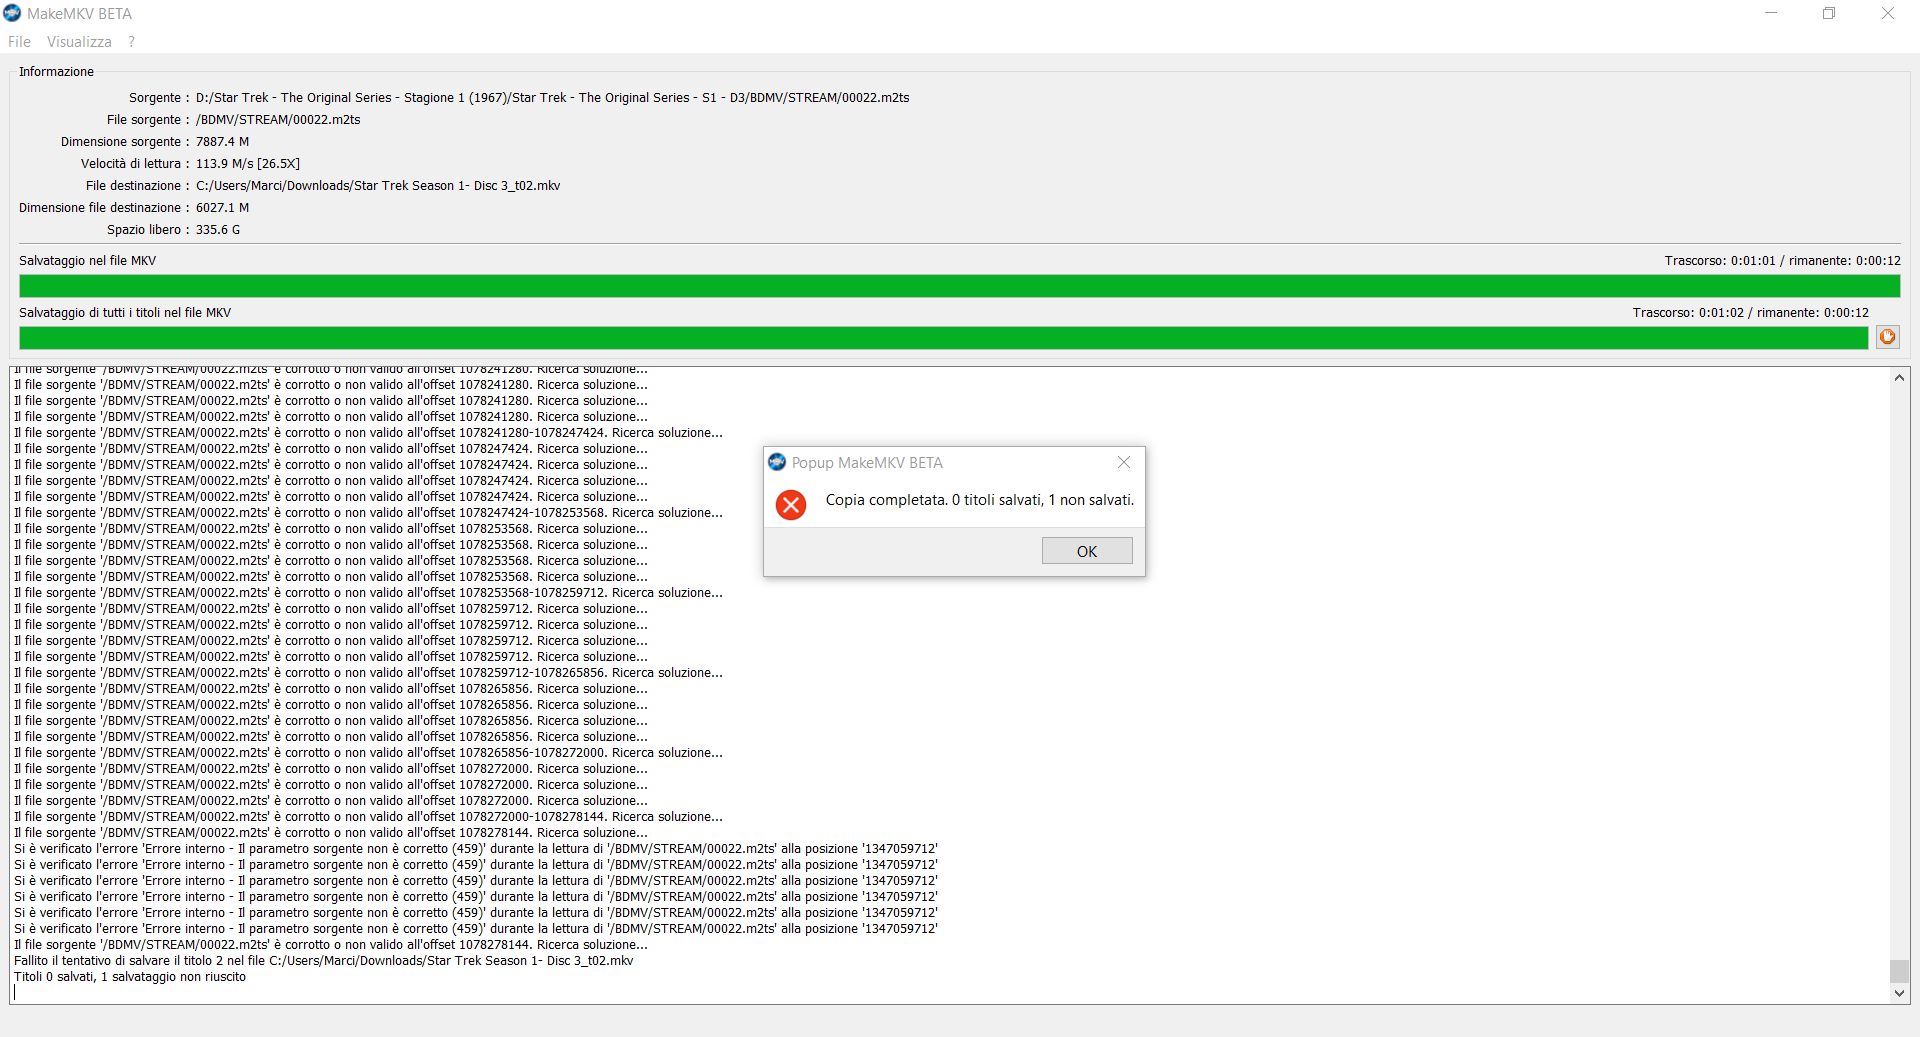Open the File menu
1920x1037 pixels.
pyautogui.click(x=19, y=42)
